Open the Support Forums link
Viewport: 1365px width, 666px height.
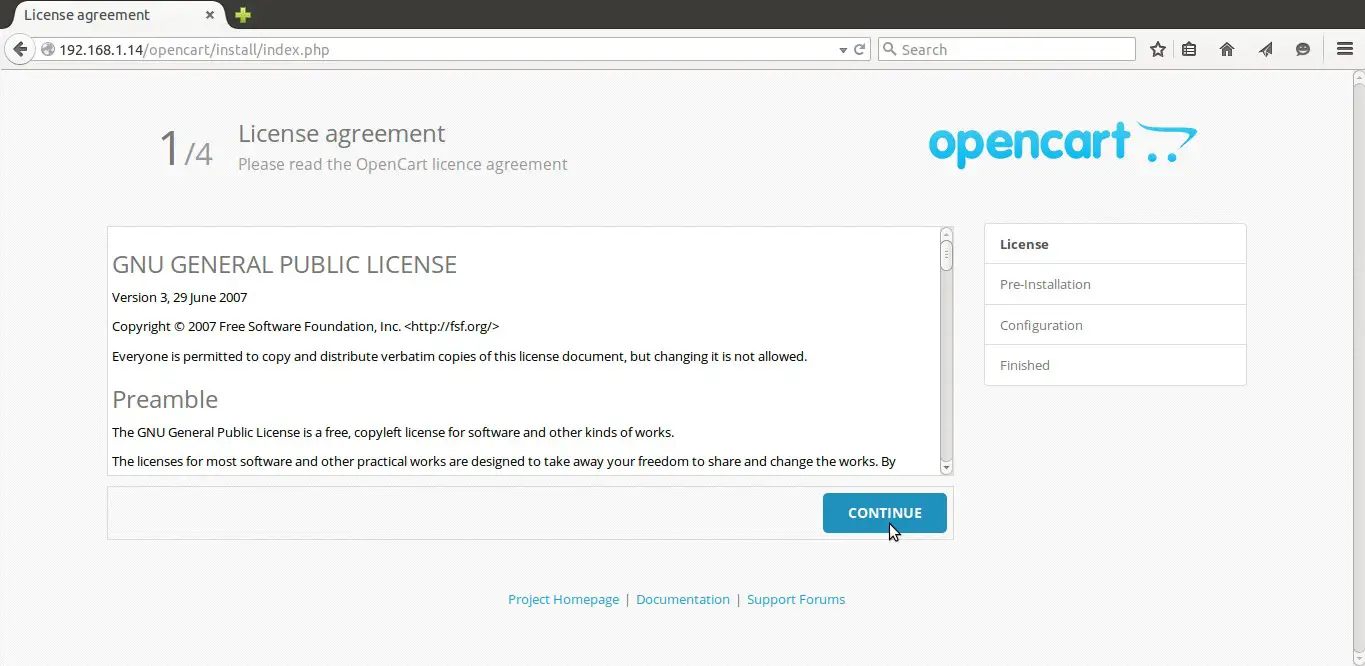click(x=796, y=599)
